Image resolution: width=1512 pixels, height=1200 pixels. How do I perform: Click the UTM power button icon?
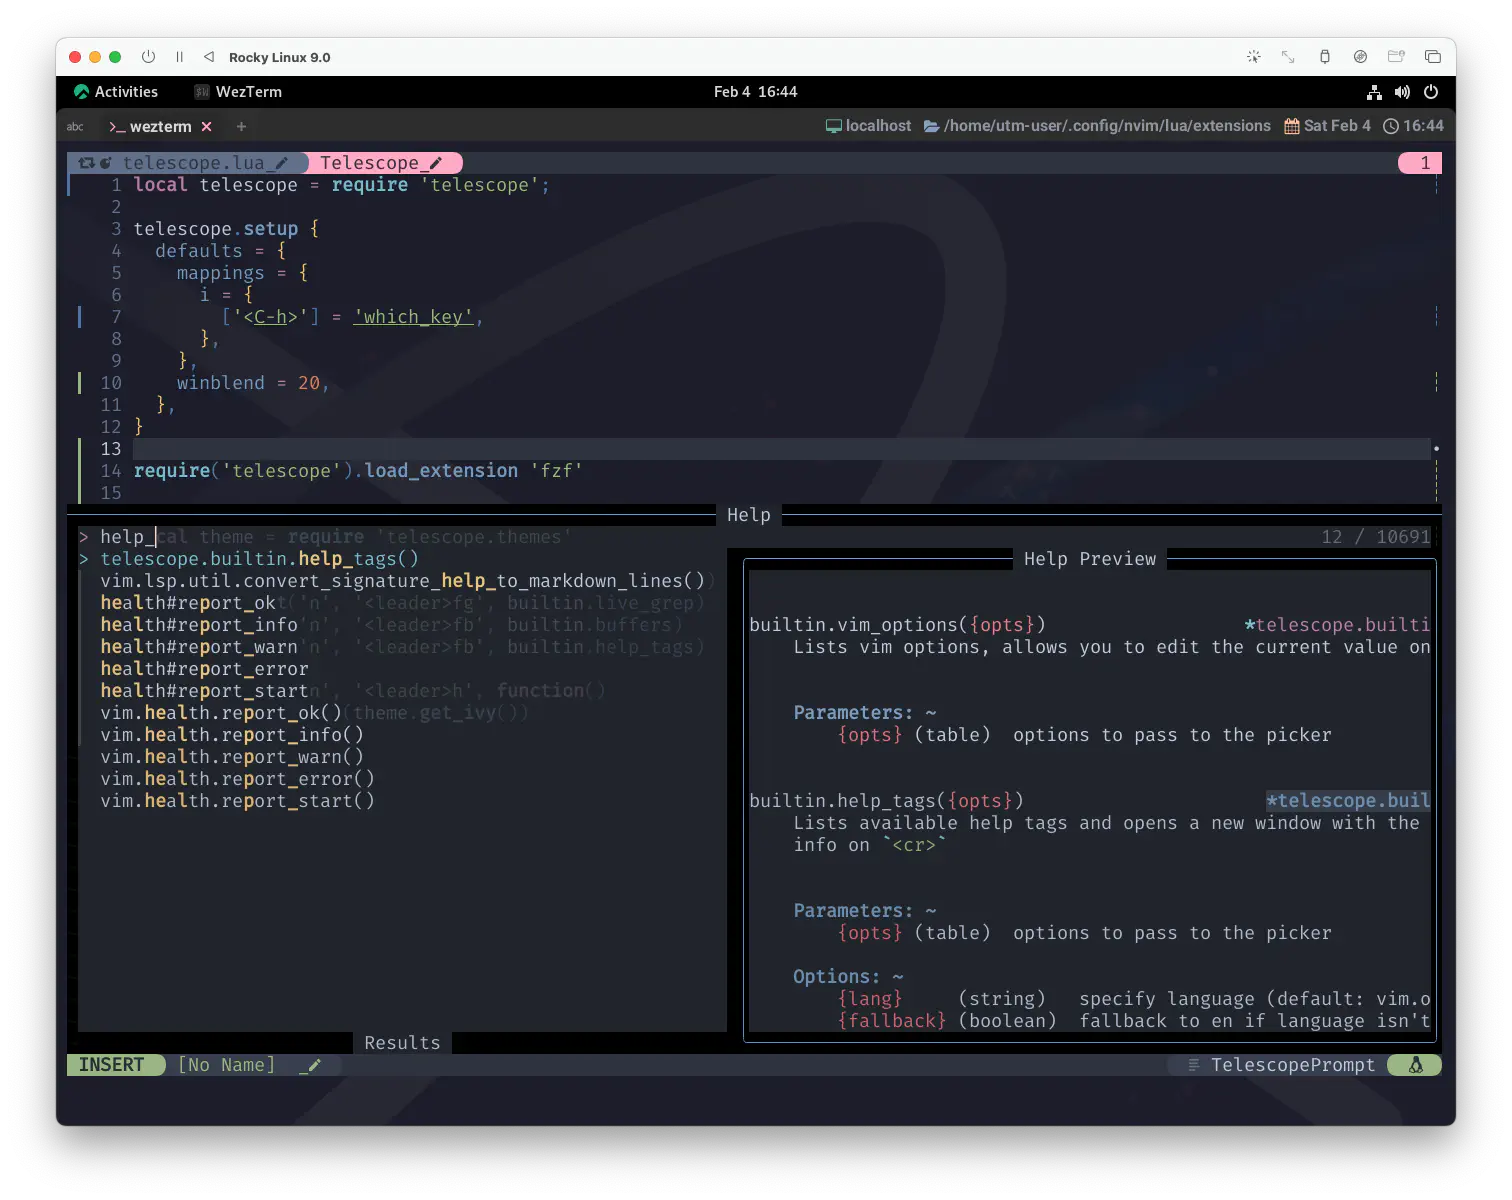pos(148,57)
